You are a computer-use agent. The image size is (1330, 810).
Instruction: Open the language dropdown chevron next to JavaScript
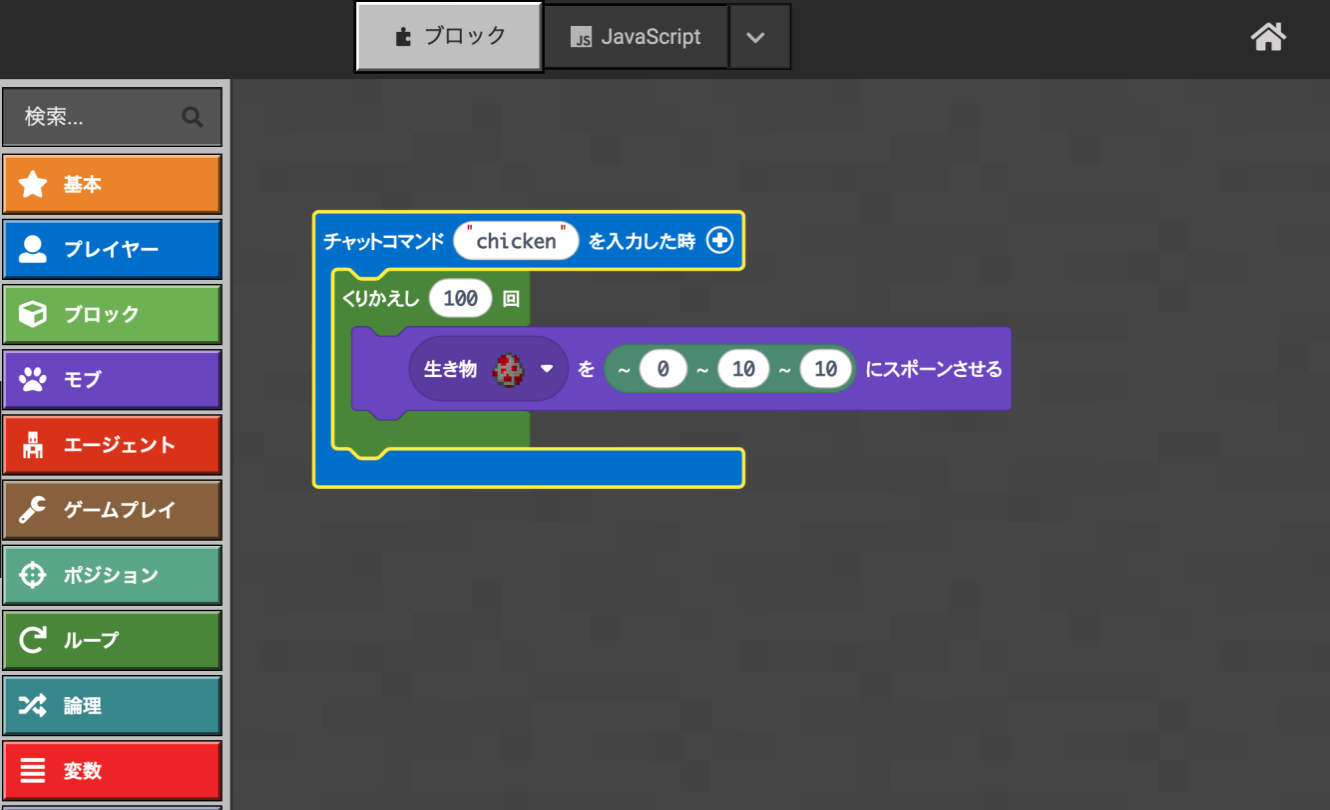(756, 37)
